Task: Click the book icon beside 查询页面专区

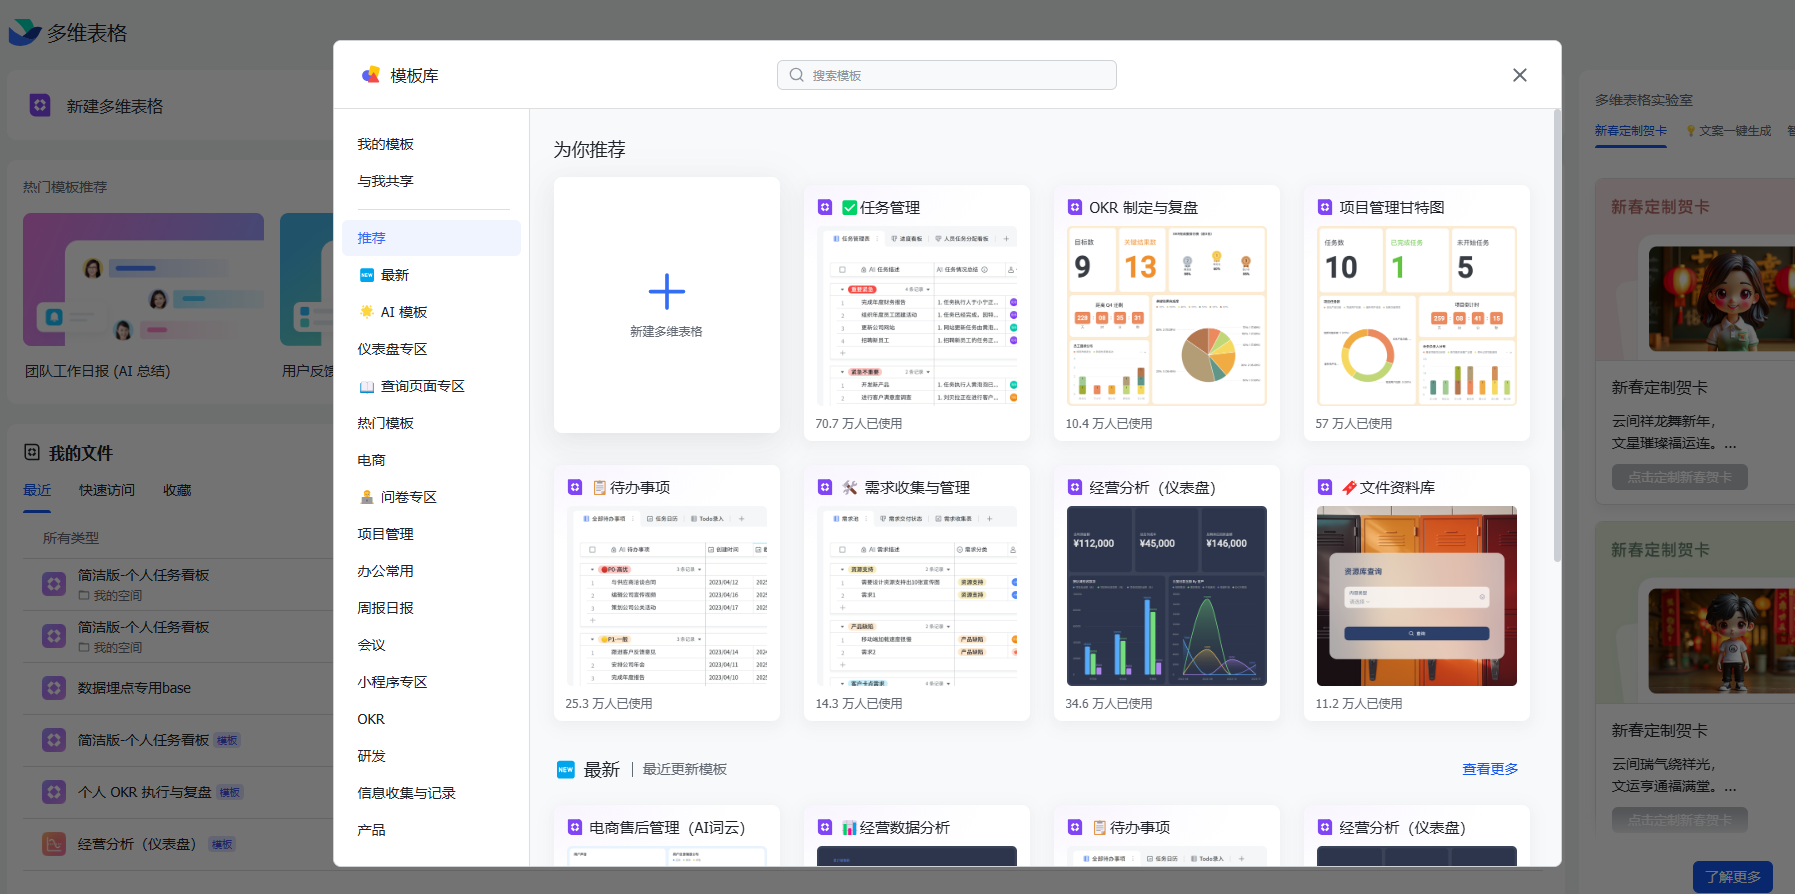Action: point(367,386)
